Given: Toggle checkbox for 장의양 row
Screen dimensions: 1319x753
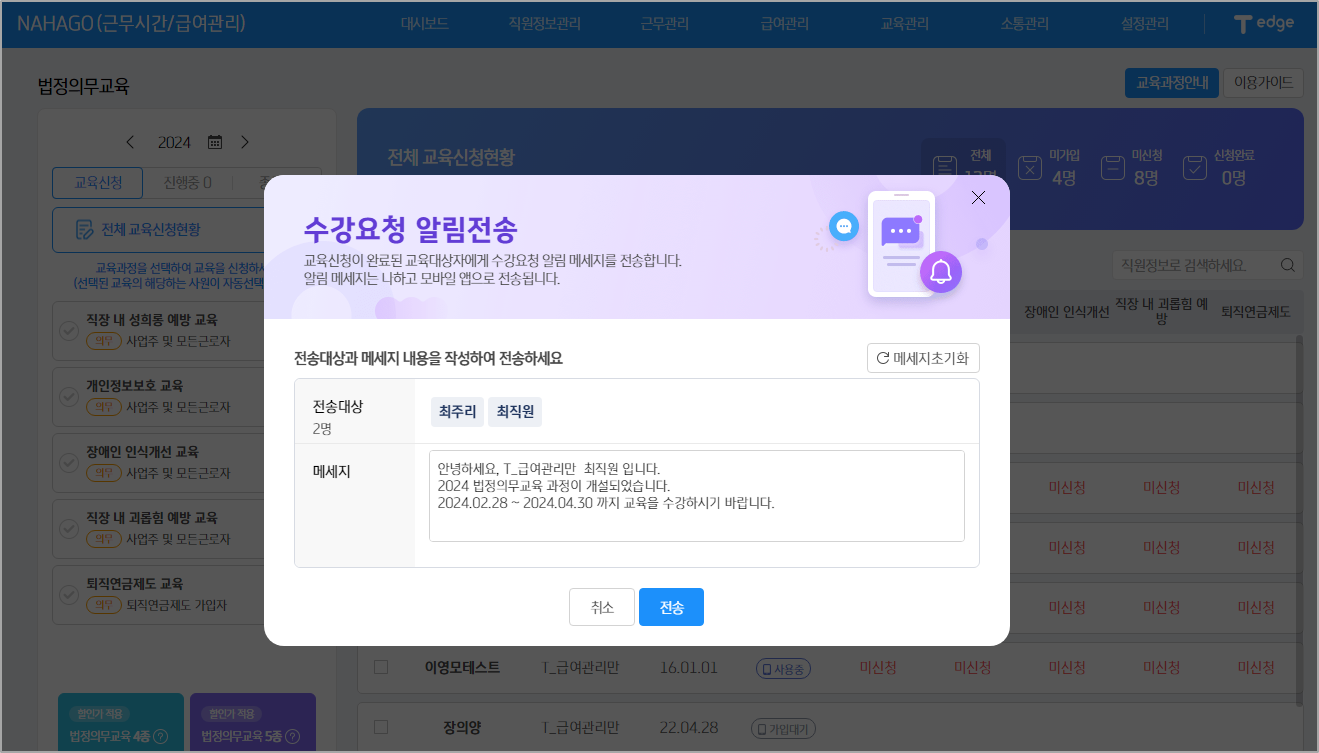Looking at the screenshot, I should pyautogui.click(x=380, y=727).
